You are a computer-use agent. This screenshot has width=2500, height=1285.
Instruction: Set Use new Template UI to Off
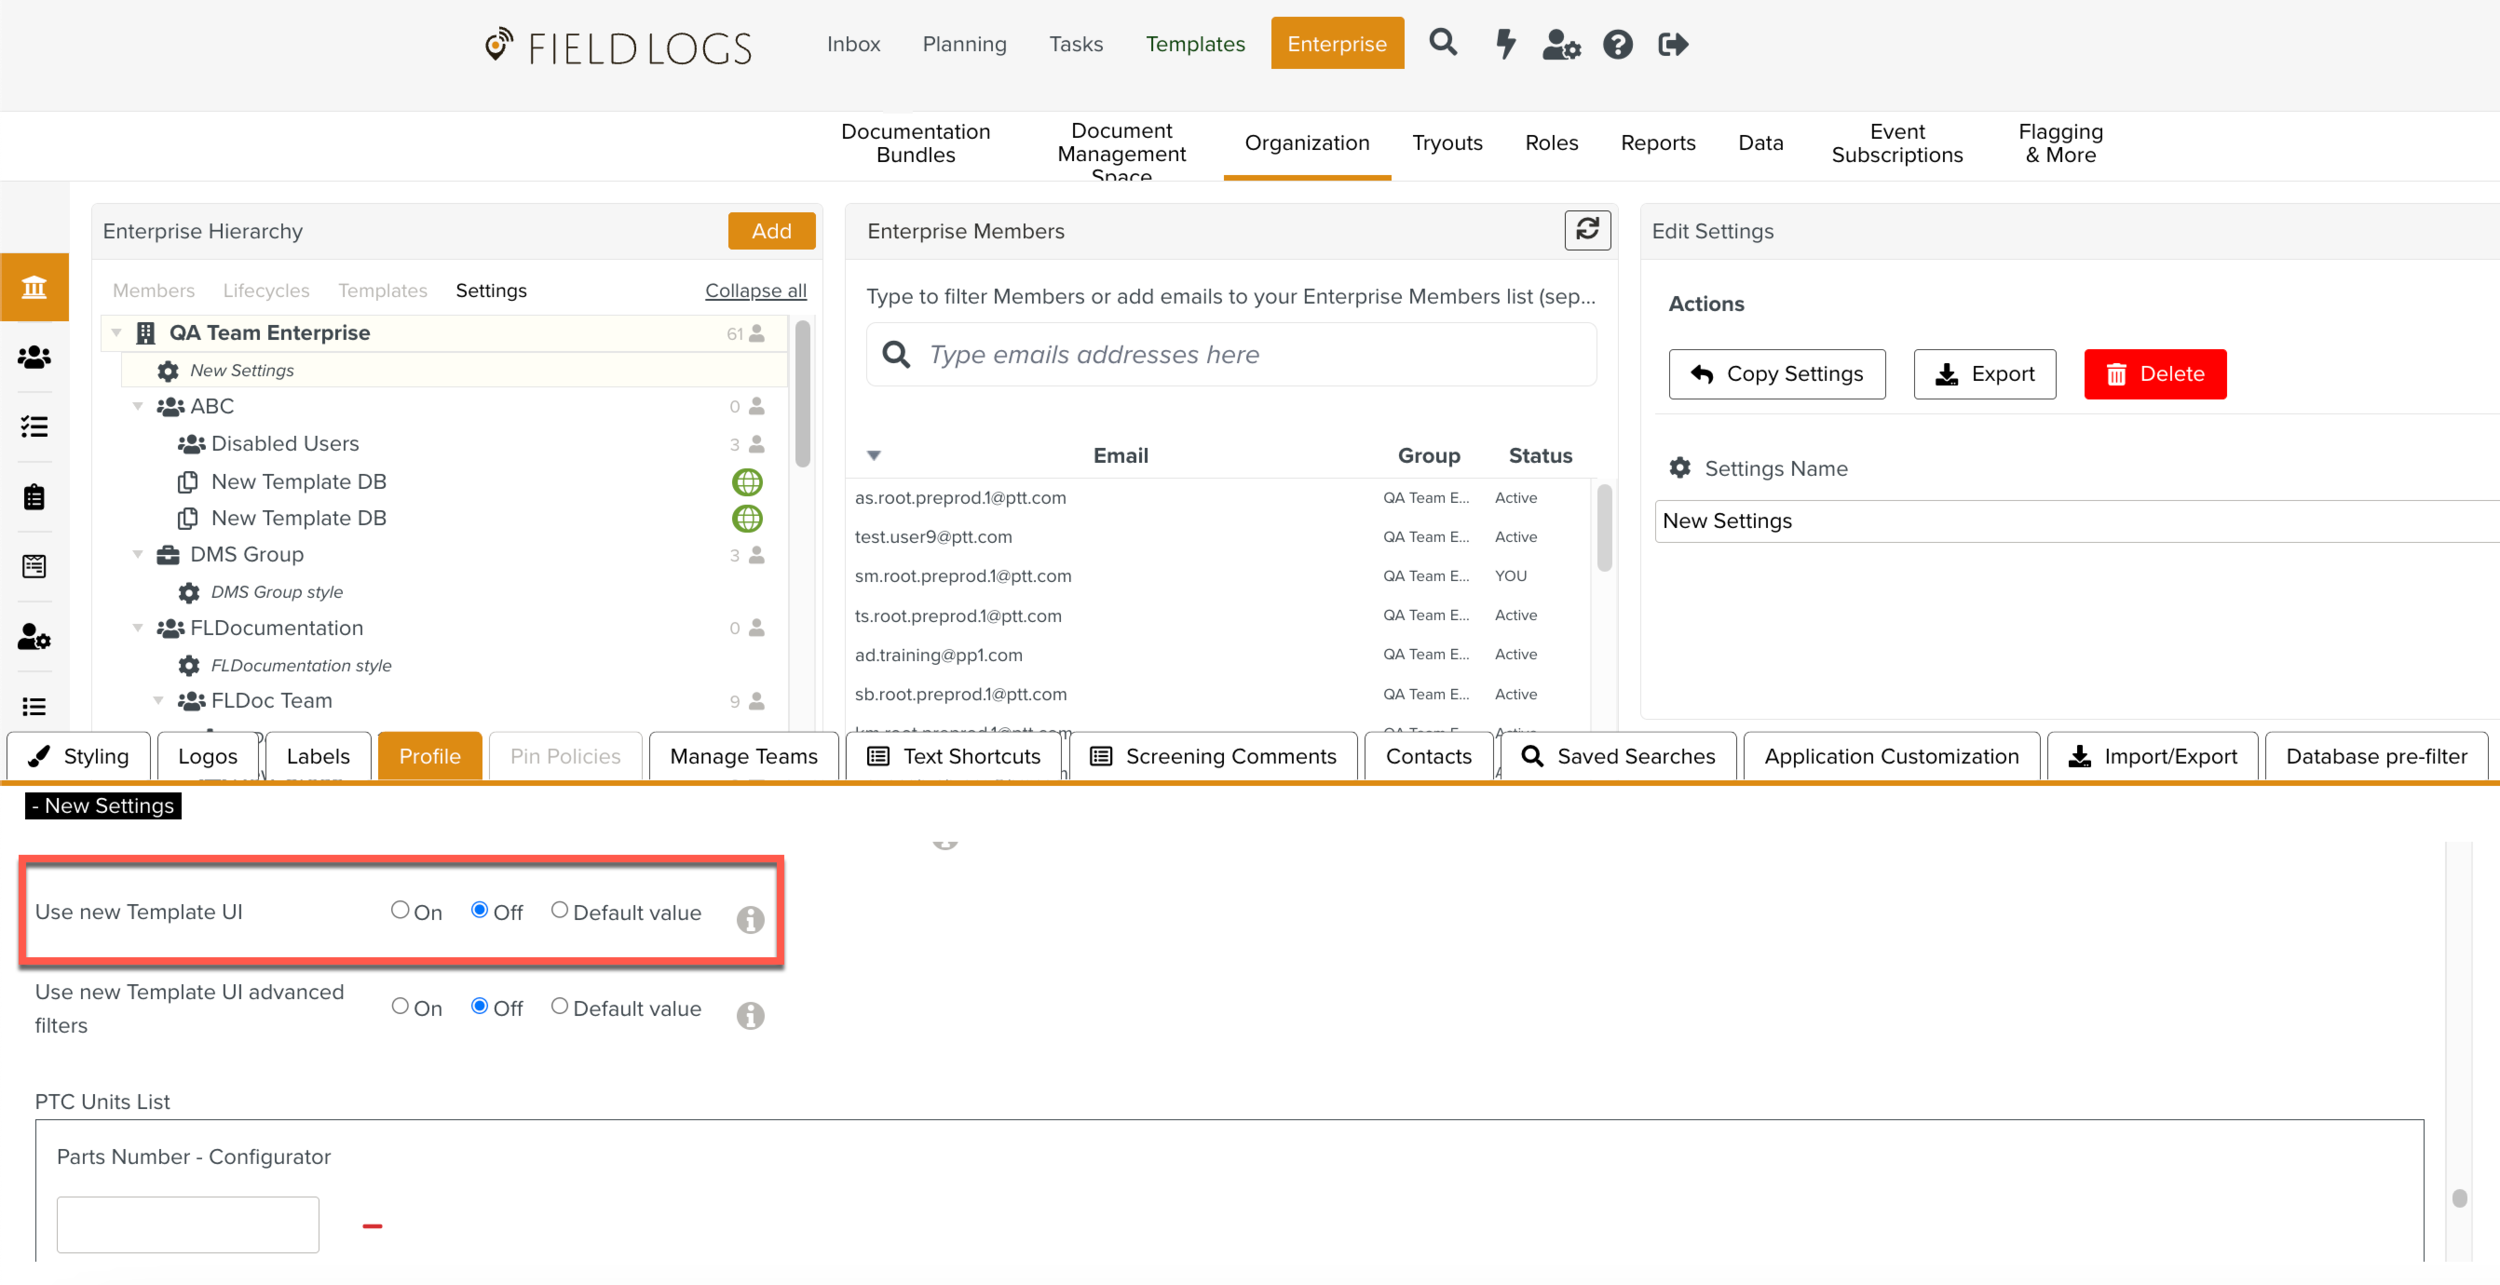tap(480, 910)
